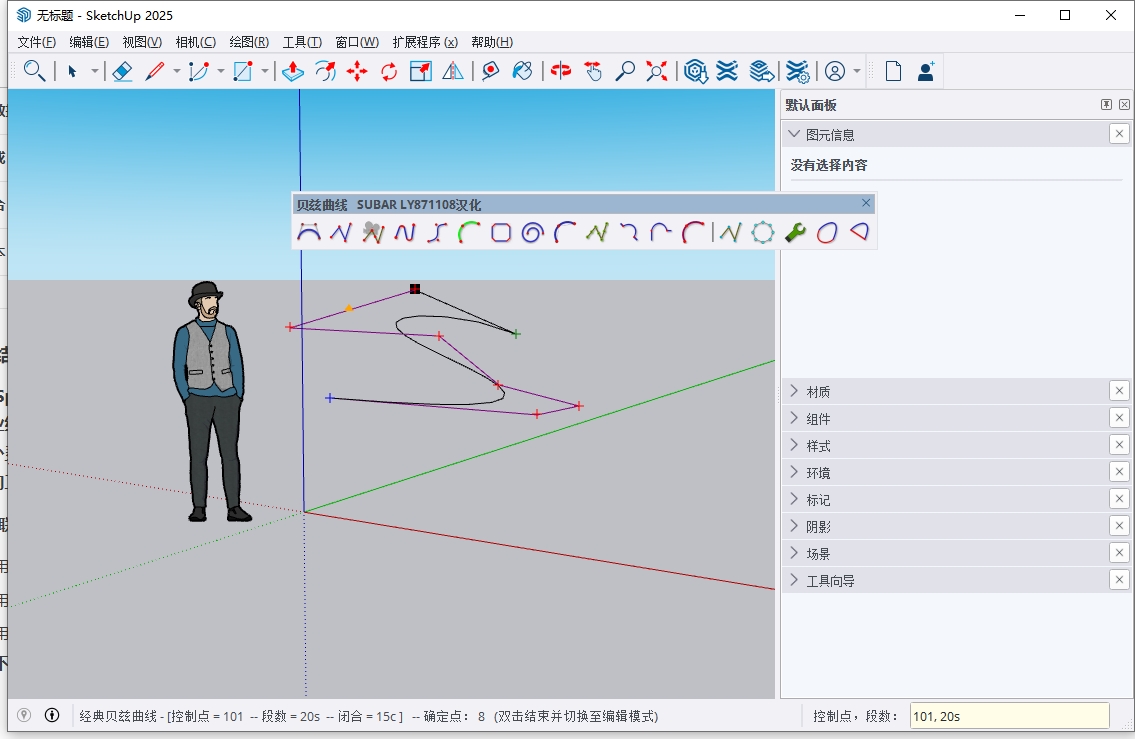This screenshot has height=739, width=1135.
Task: Close the 材质 panel with its X
Action: pos(1119,391)
